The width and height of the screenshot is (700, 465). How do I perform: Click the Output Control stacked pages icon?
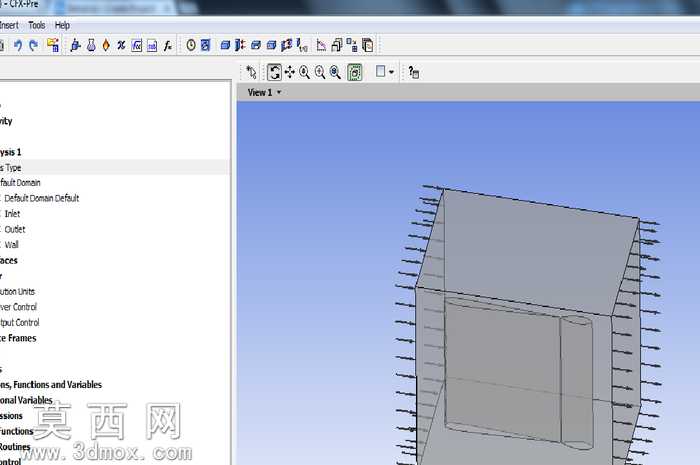337,45
